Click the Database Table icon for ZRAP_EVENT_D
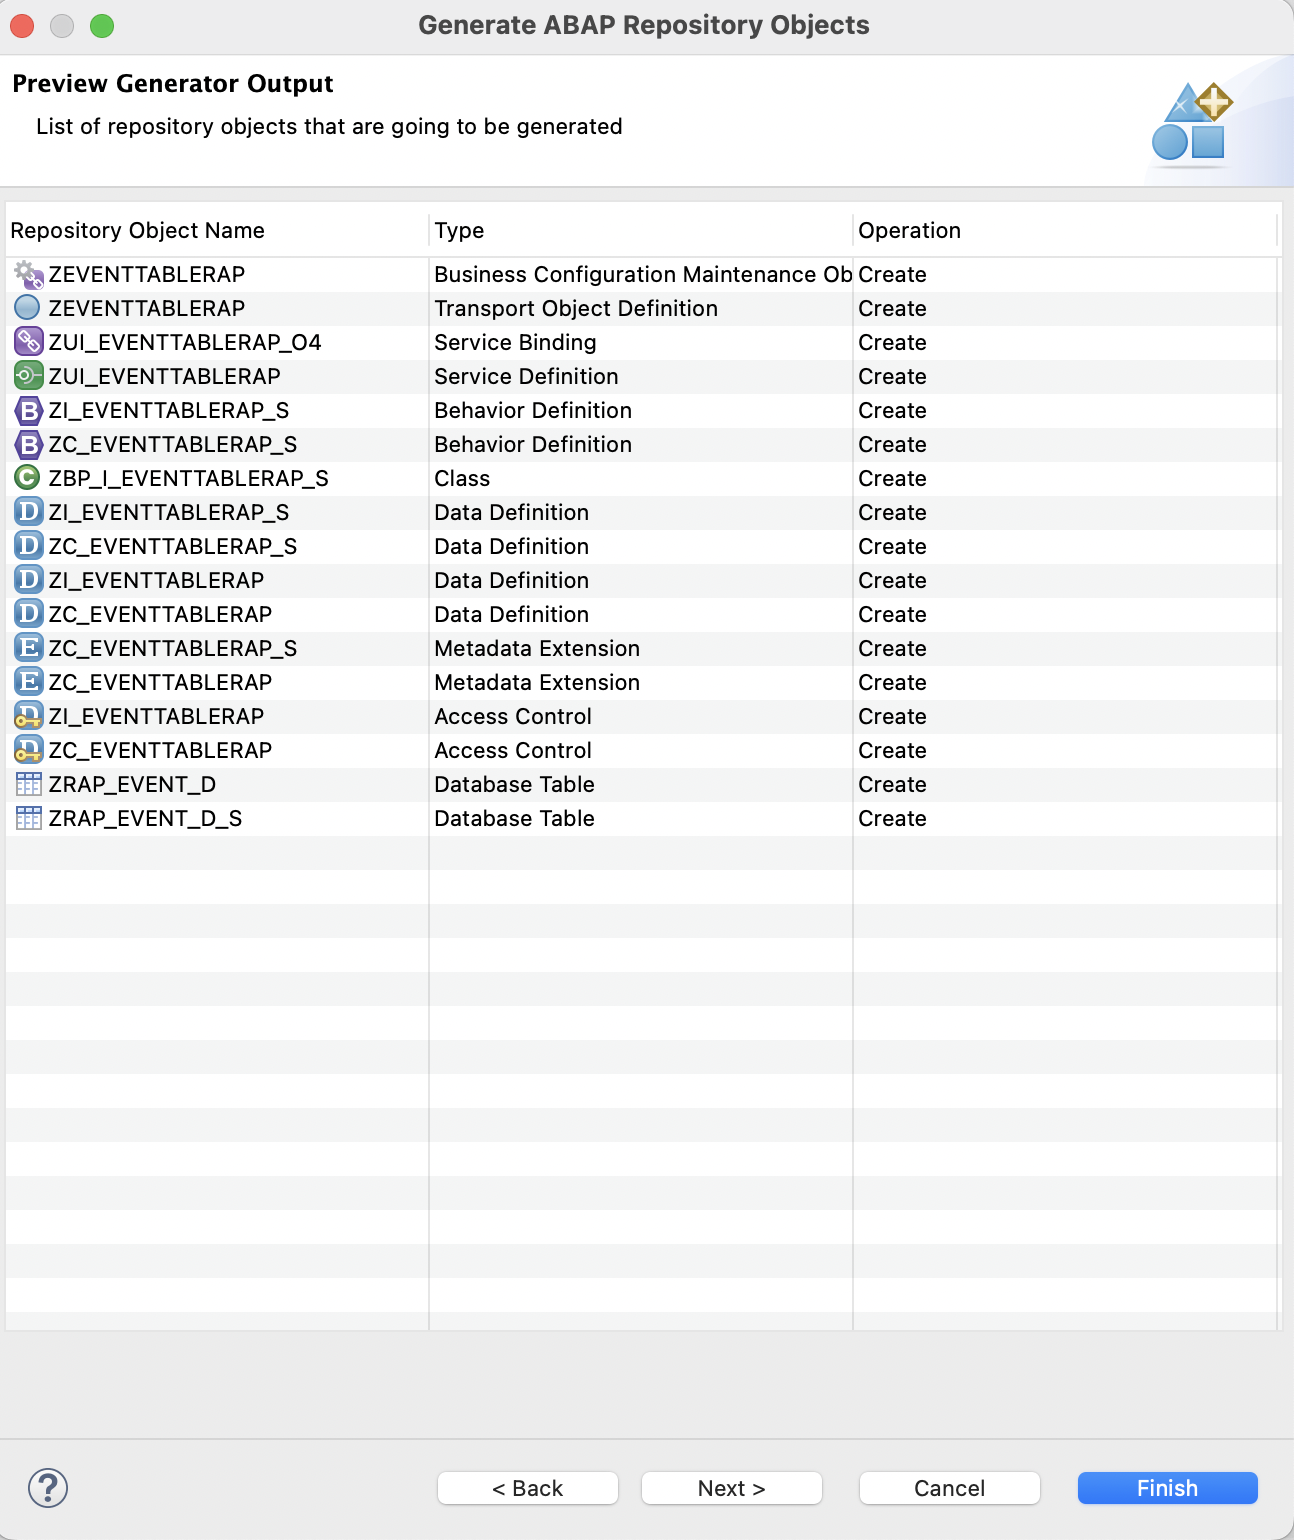The image size is (1294, 1540). tap(29, 784)
